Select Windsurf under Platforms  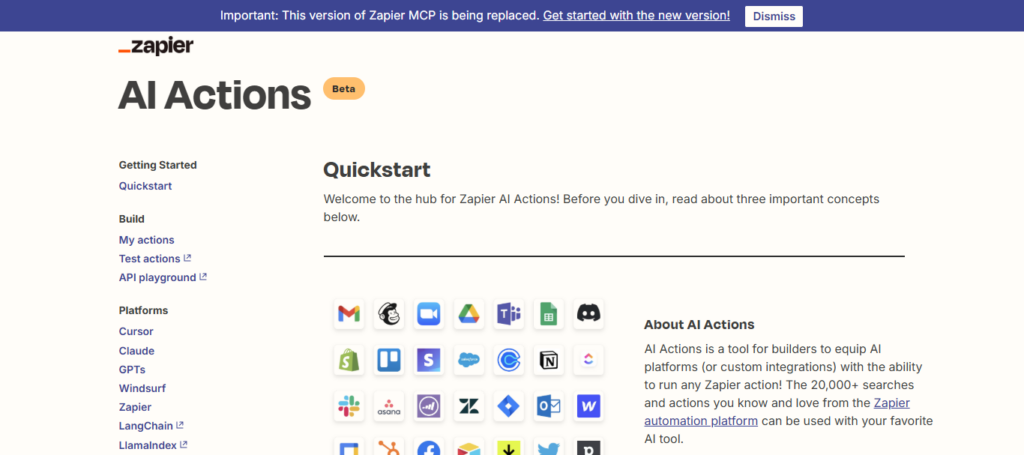pyautogui.click(x=142, y=388)
